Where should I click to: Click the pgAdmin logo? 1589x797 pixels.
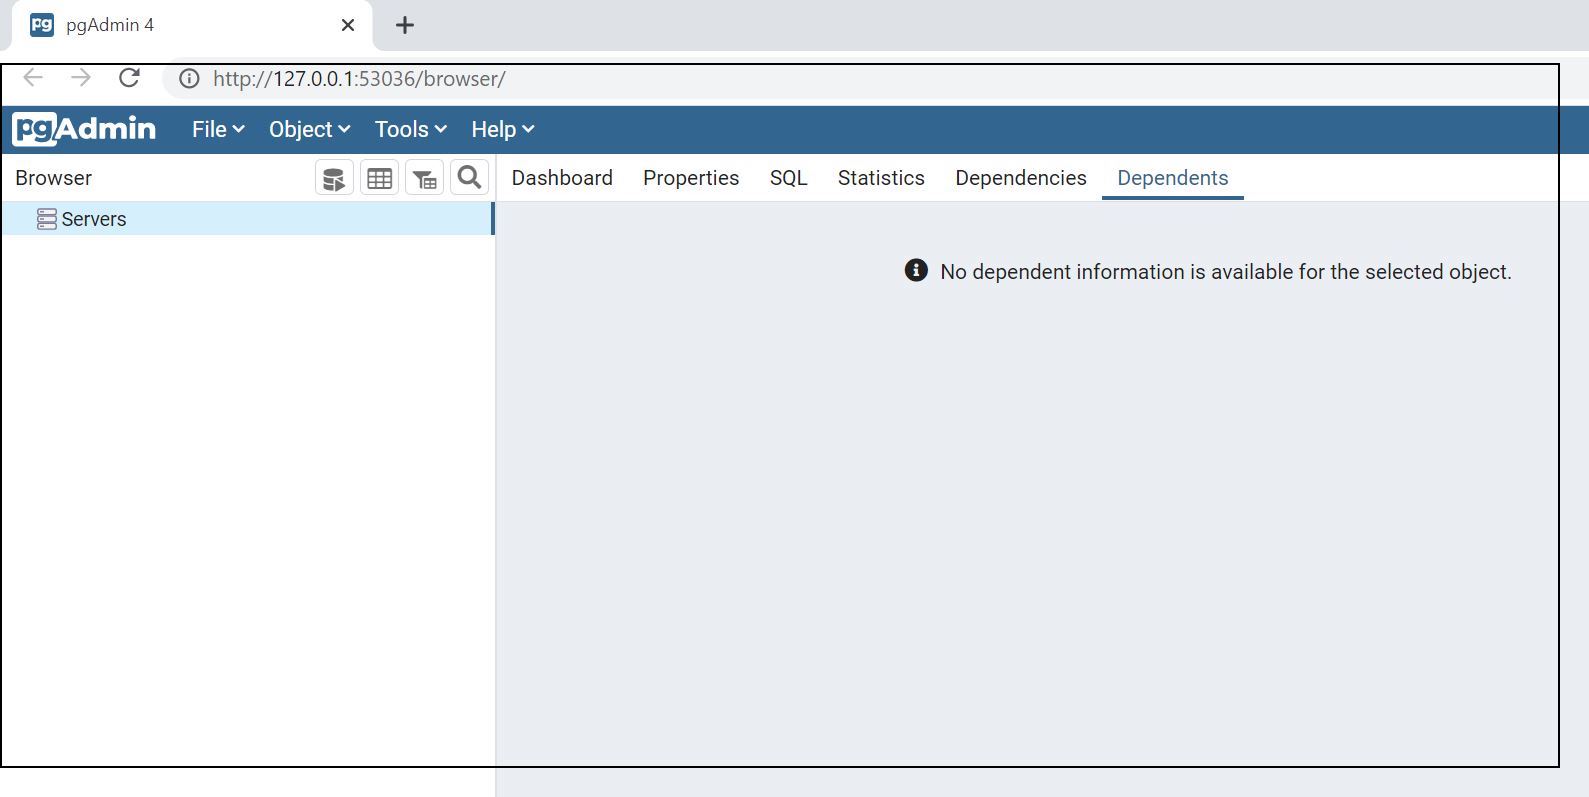[x=84, y=129]
